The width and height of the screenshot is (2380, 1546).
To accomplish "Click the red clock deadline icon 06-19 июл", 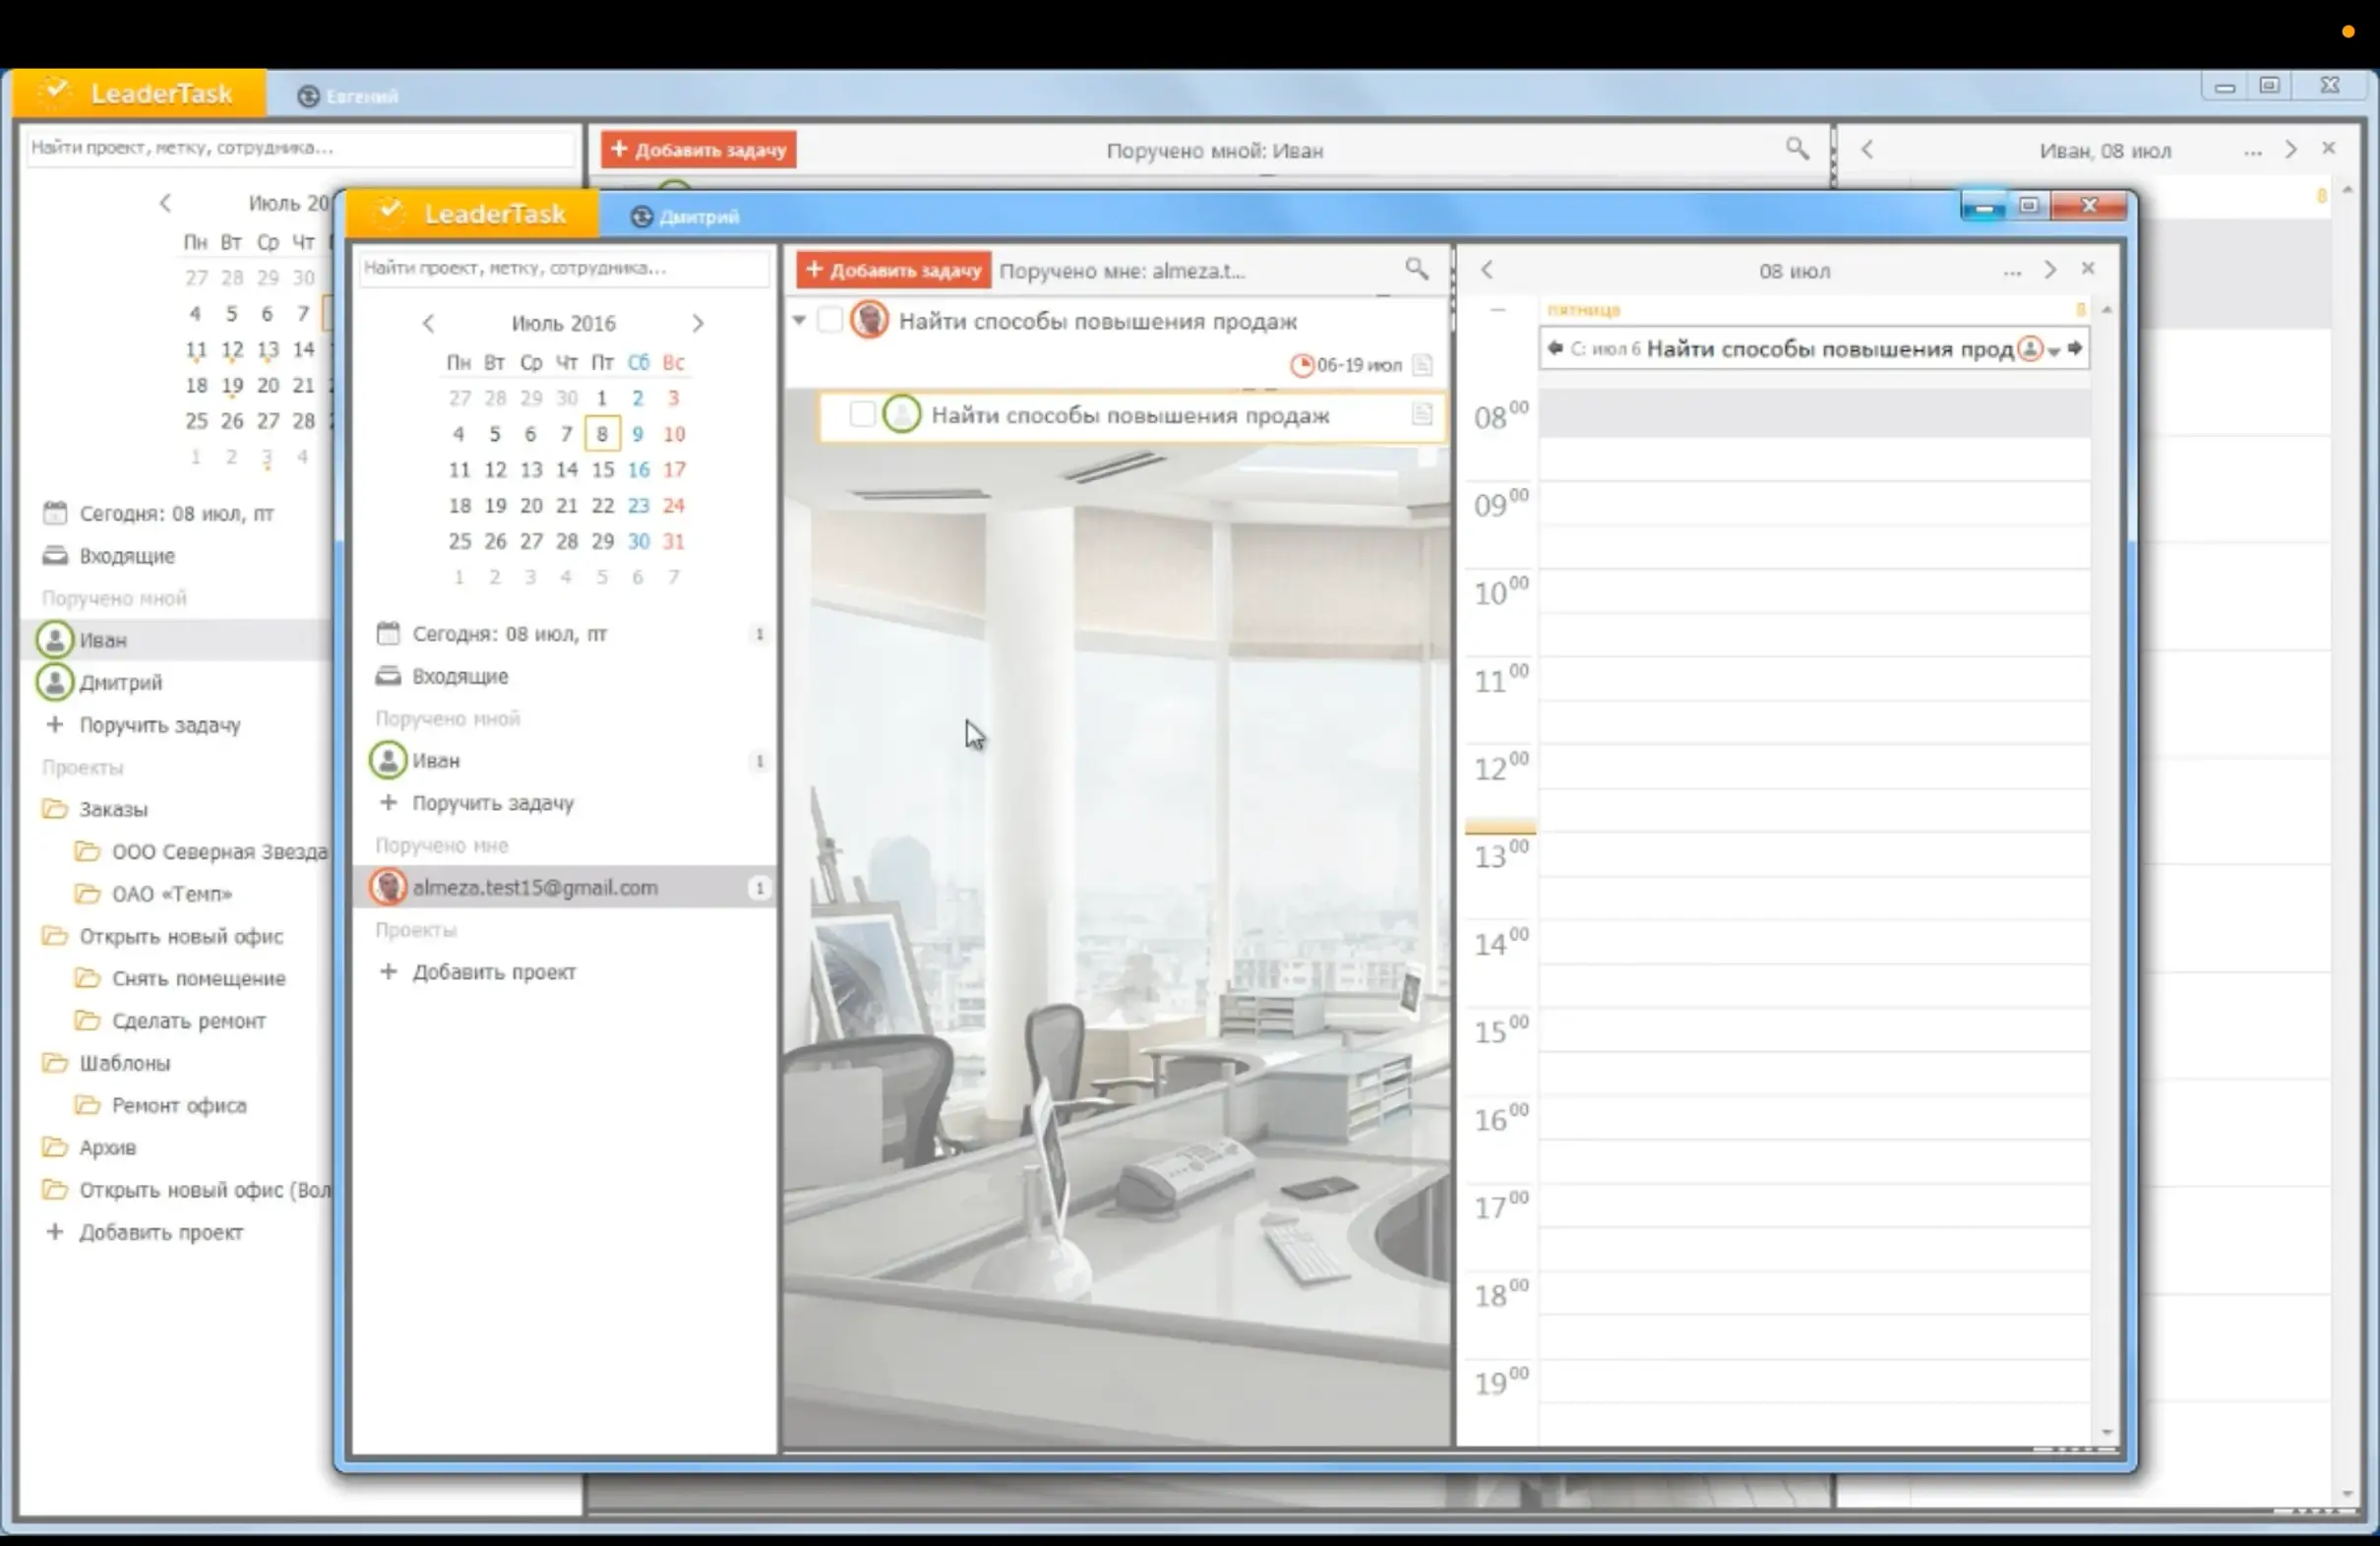I will [1301, 365].
